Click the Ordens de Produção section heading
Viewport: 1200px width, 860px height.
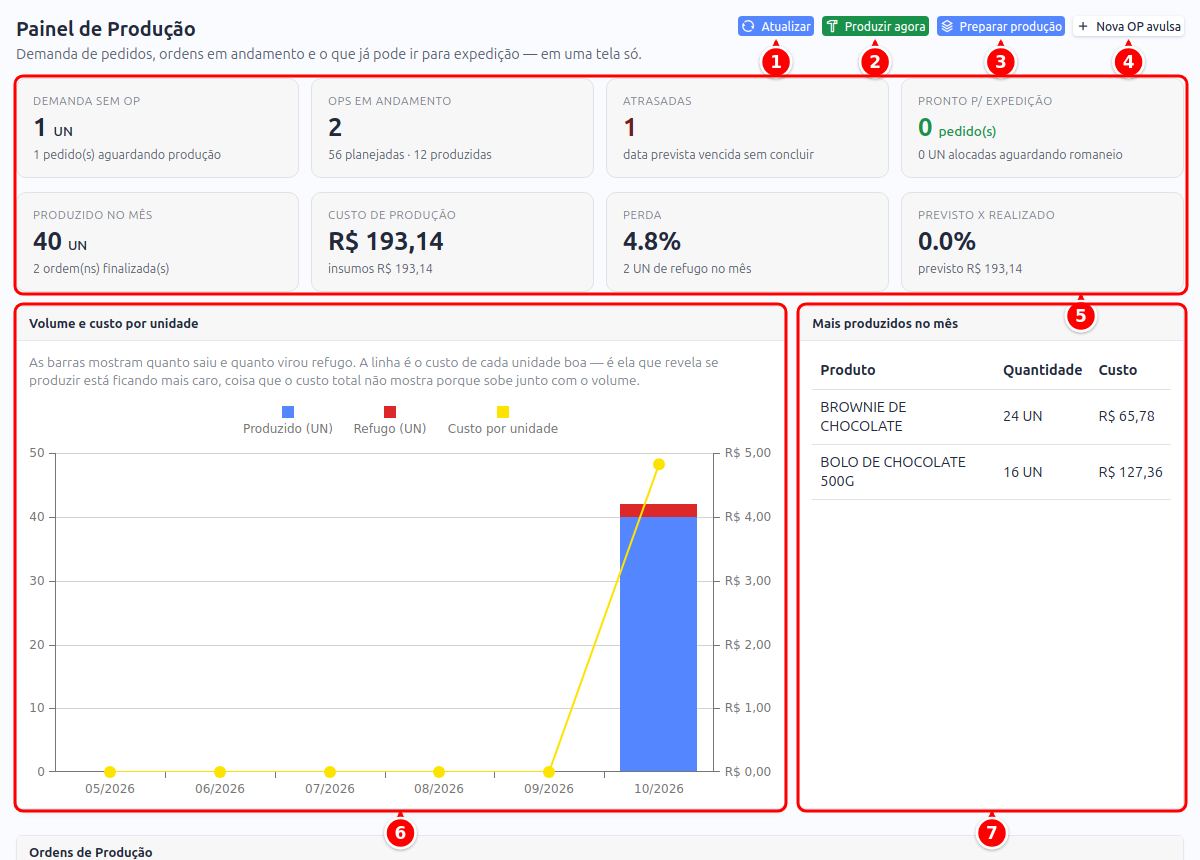click(x=91, y=852)
